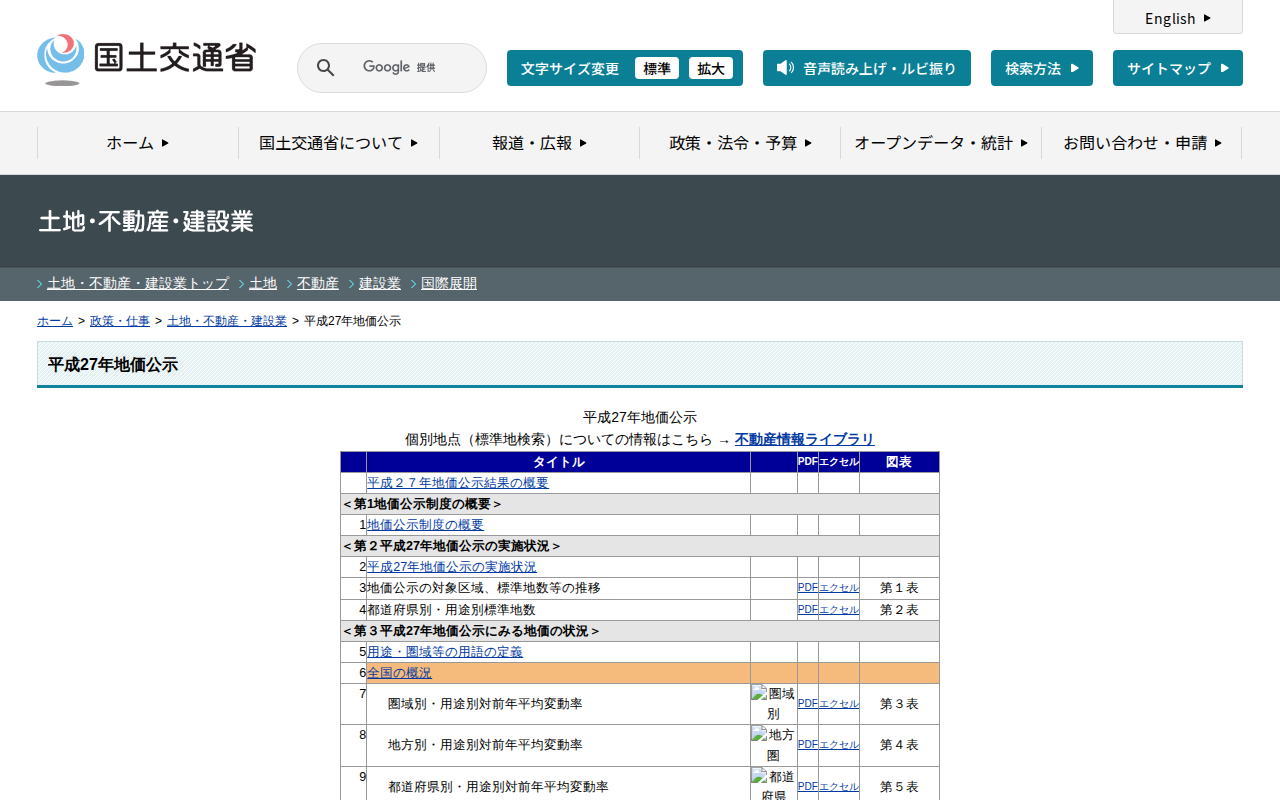Set text size to 拡大
Screen dimensions: 1280x800
point(711,68)
